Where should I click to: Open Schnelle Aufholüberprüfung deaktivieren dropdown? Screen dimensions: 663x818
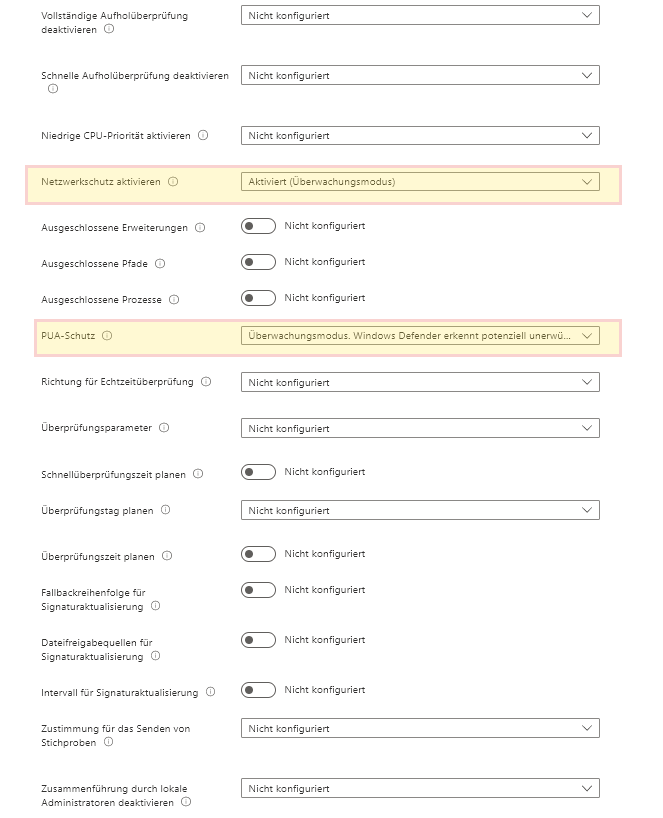[x=420, y=76]
